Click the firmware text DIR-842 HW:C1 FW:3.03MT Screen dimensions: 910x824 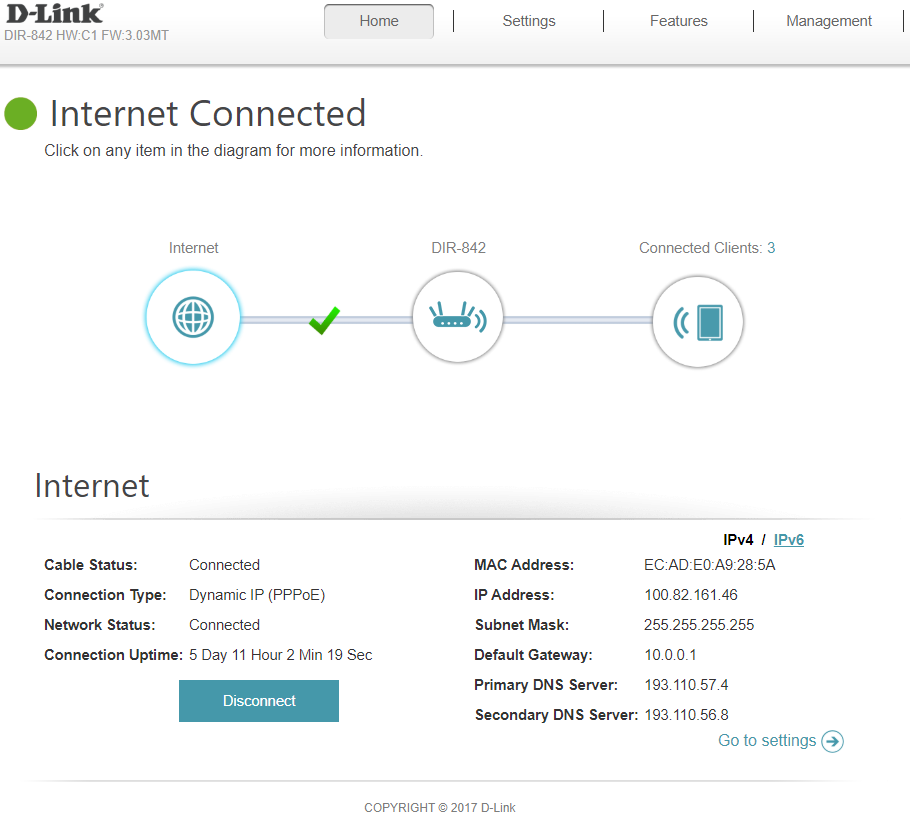(86, 35)
